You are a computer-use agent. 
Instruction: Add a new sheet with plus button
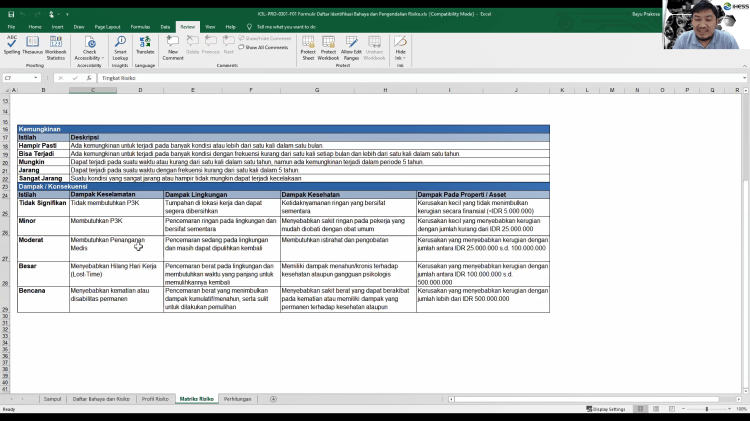[x=273, y=398]
